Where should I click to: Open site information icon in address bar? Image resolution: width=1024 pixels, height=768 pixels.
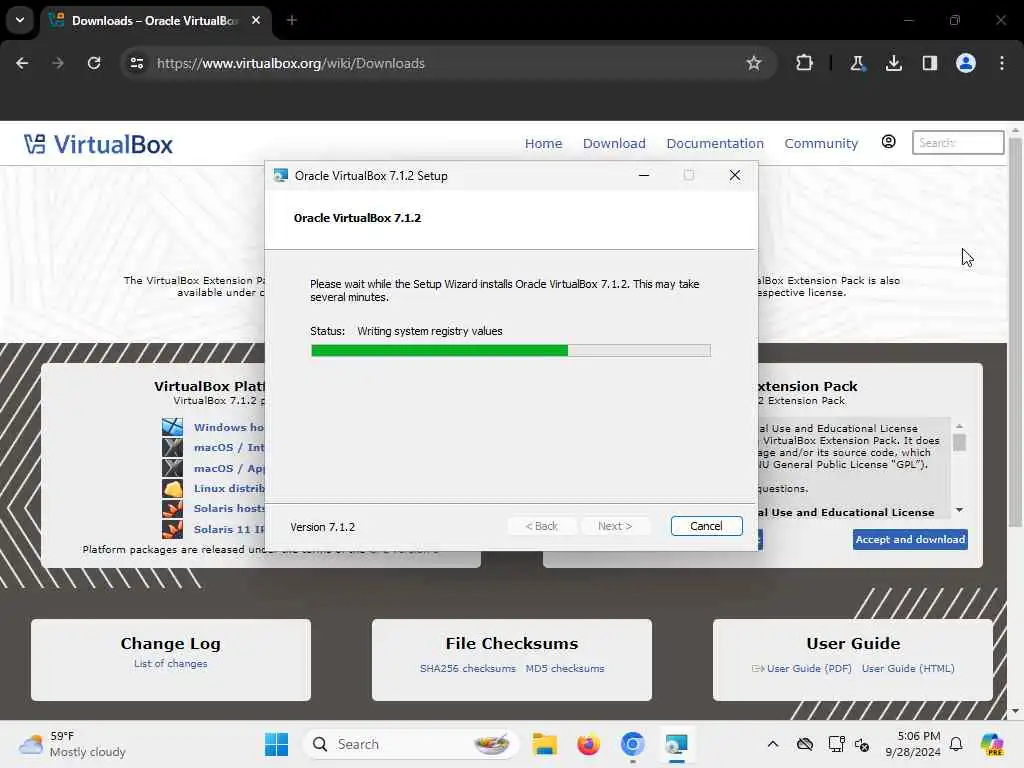pyautogui.click(x=136, y=63)
